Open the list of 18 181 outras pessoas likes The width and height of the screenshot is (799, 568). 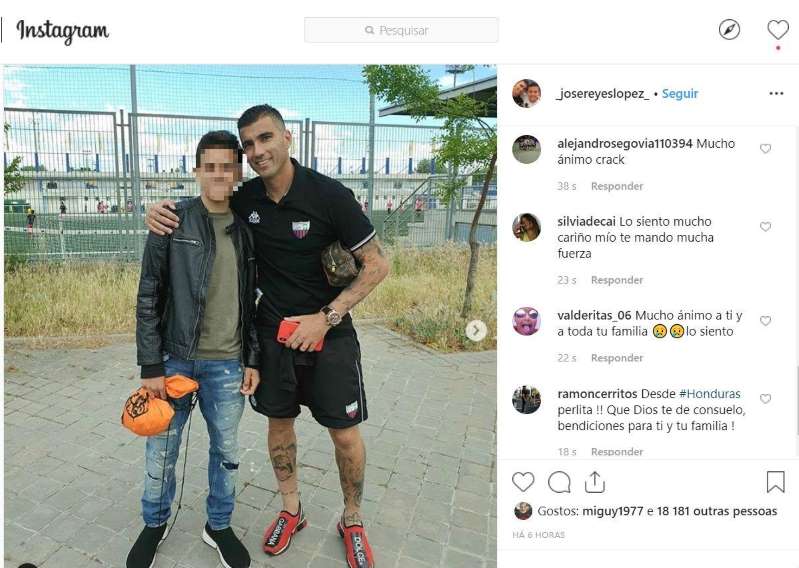716,511
